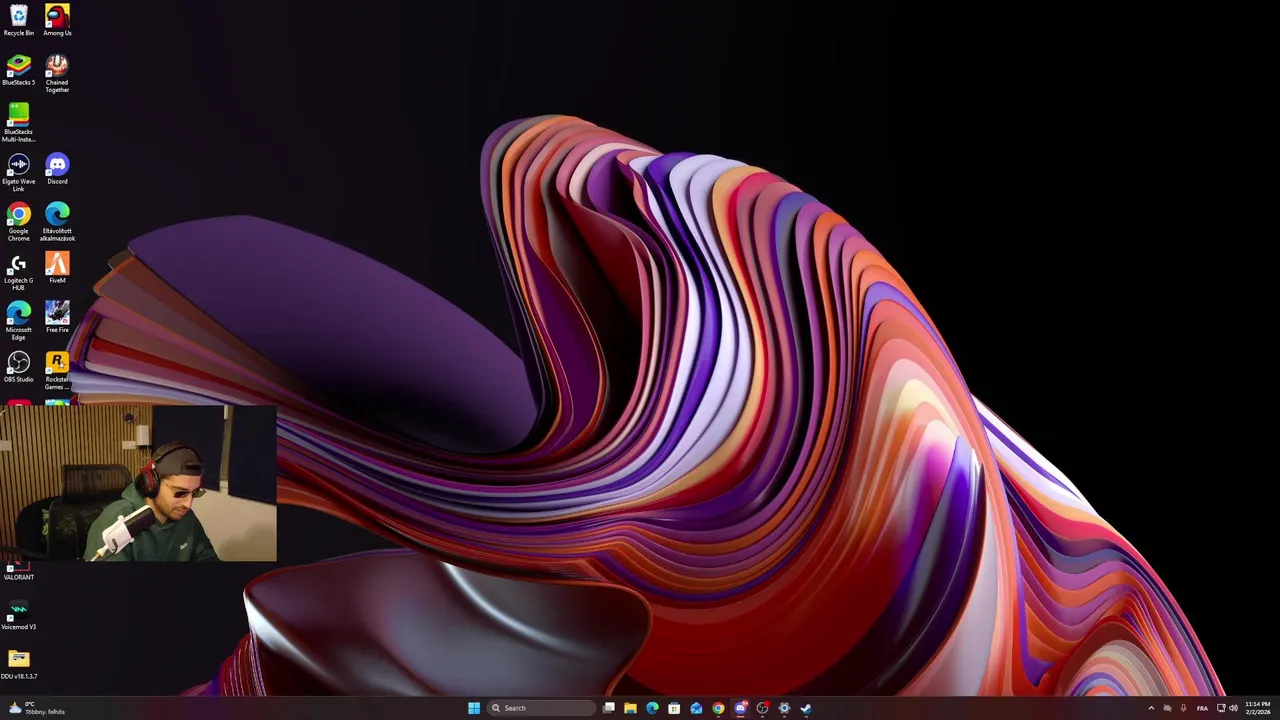Select the DDU v18.1.3.7 folder icon
The image size is (1280, 720).
[18, 665]
